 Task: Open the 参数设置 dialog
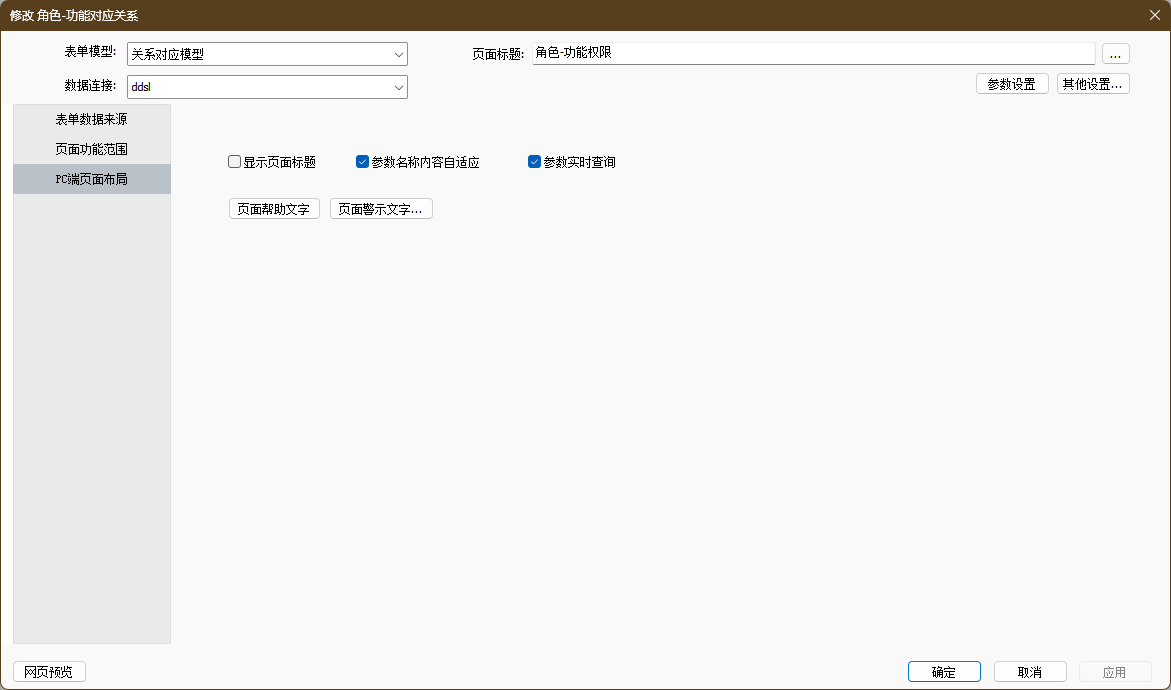coord(1011,84)
